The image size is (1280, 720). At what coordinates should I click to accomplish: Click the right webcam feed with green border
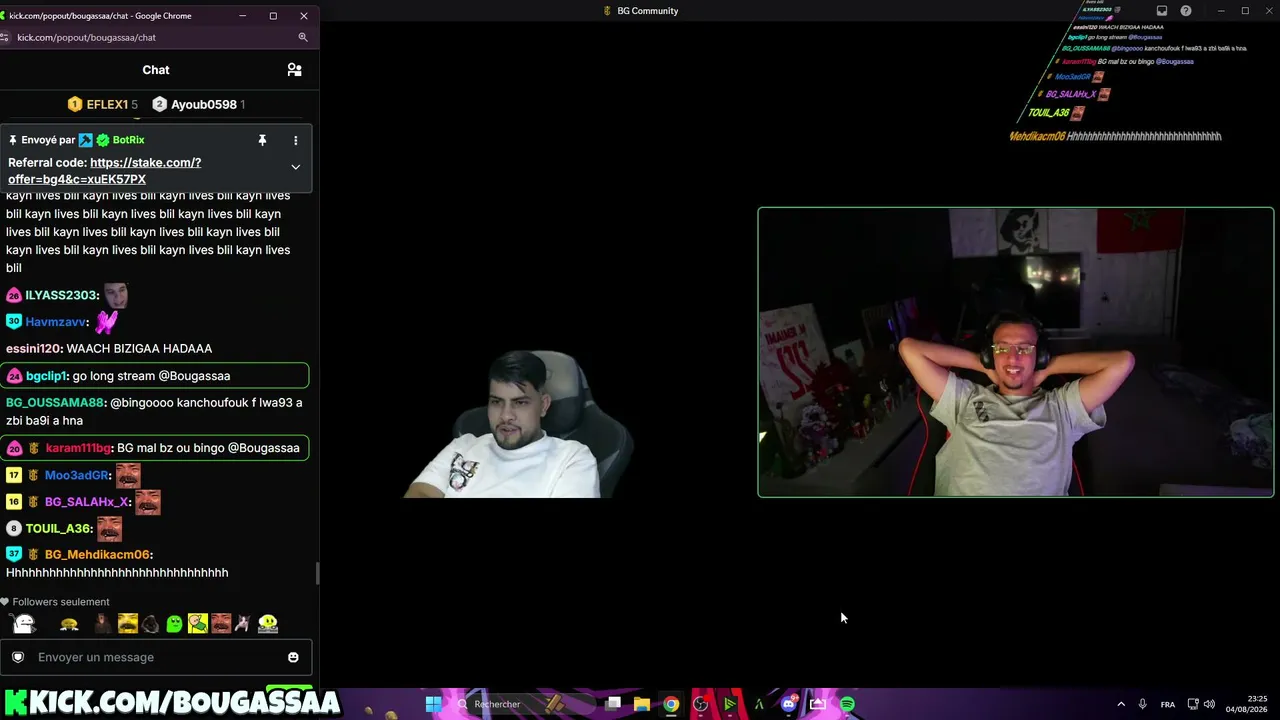click(x=1016, y=352)
